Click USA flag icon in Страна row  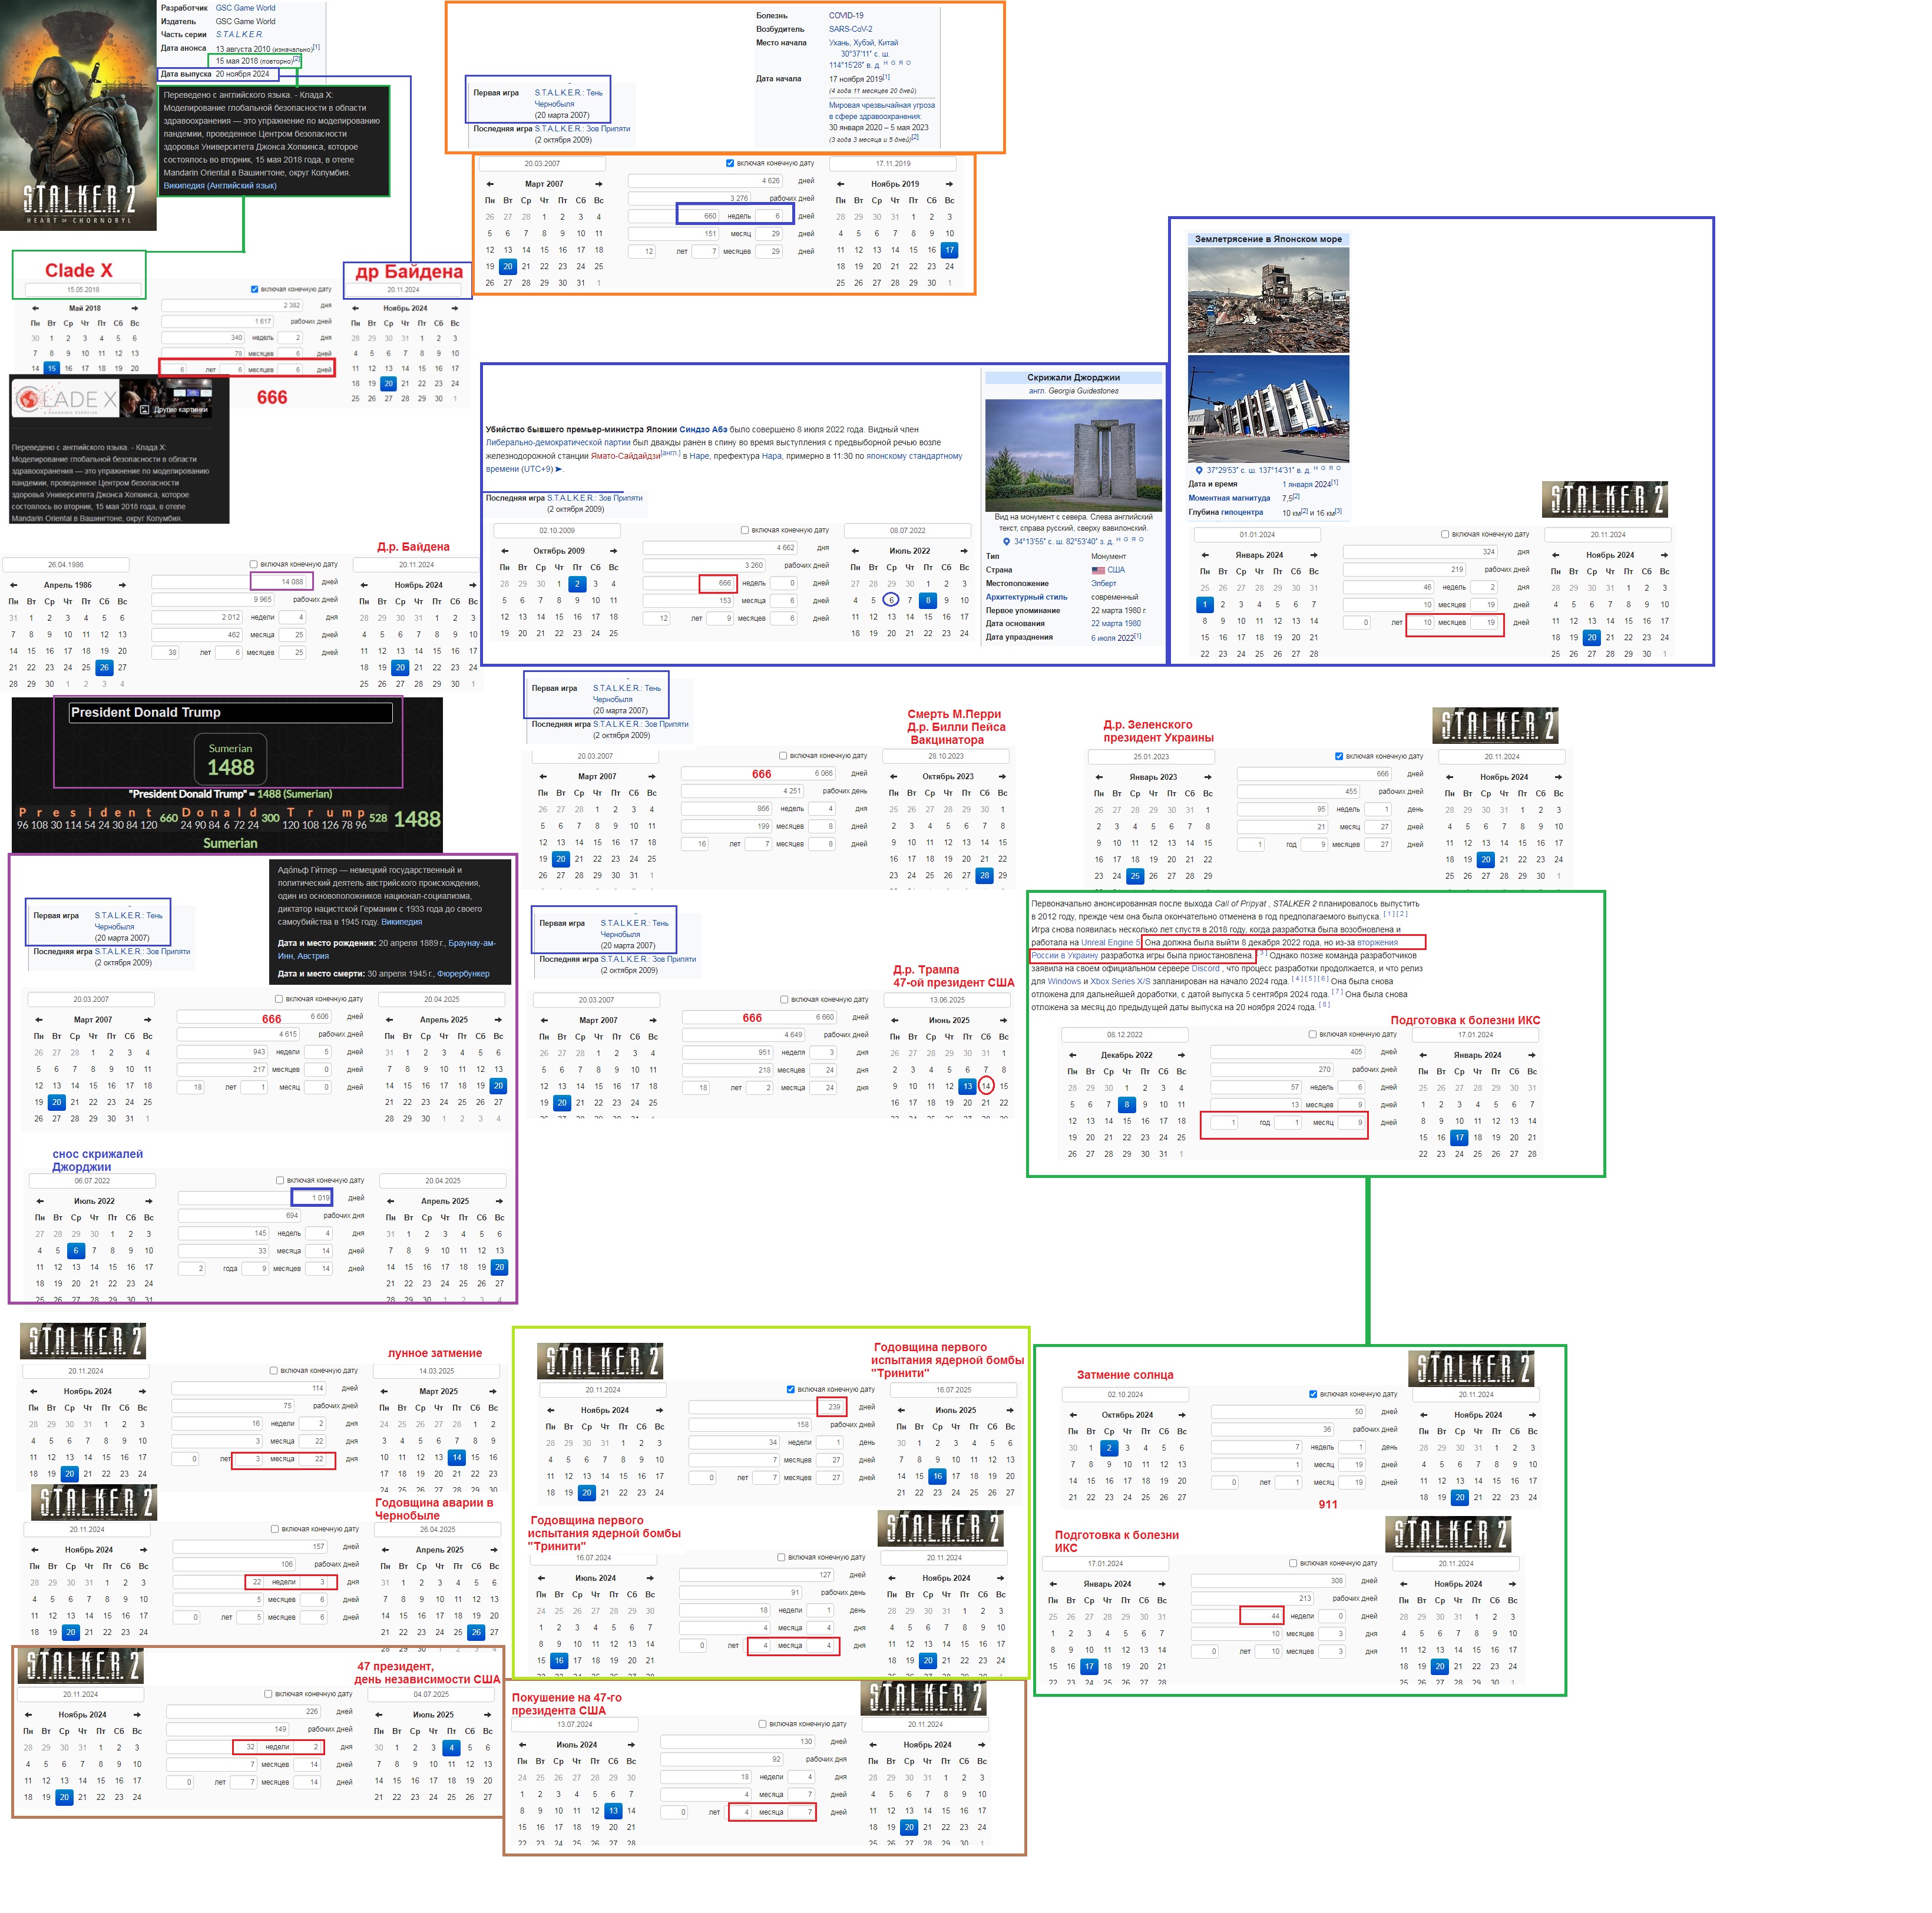pos(1098,570)
